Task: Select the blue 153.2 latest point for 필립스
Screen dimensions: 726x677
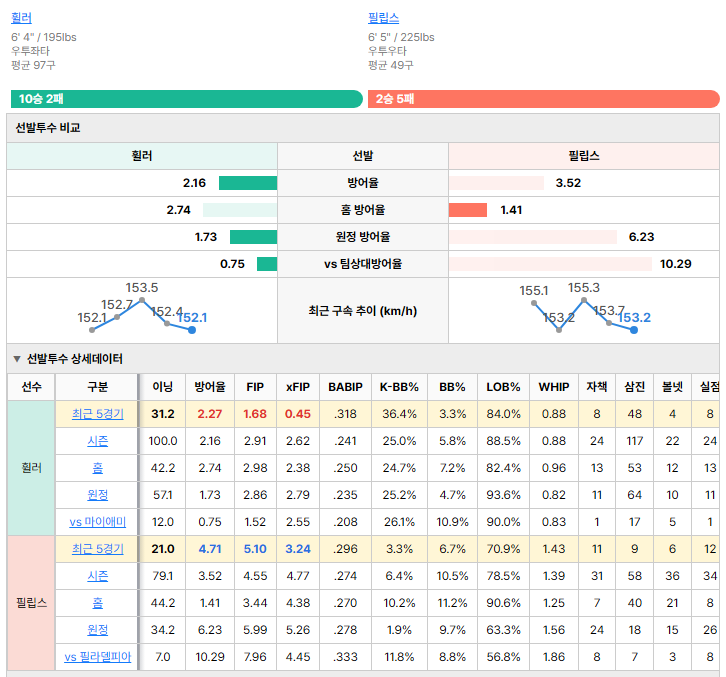Action: click(634, 330)
